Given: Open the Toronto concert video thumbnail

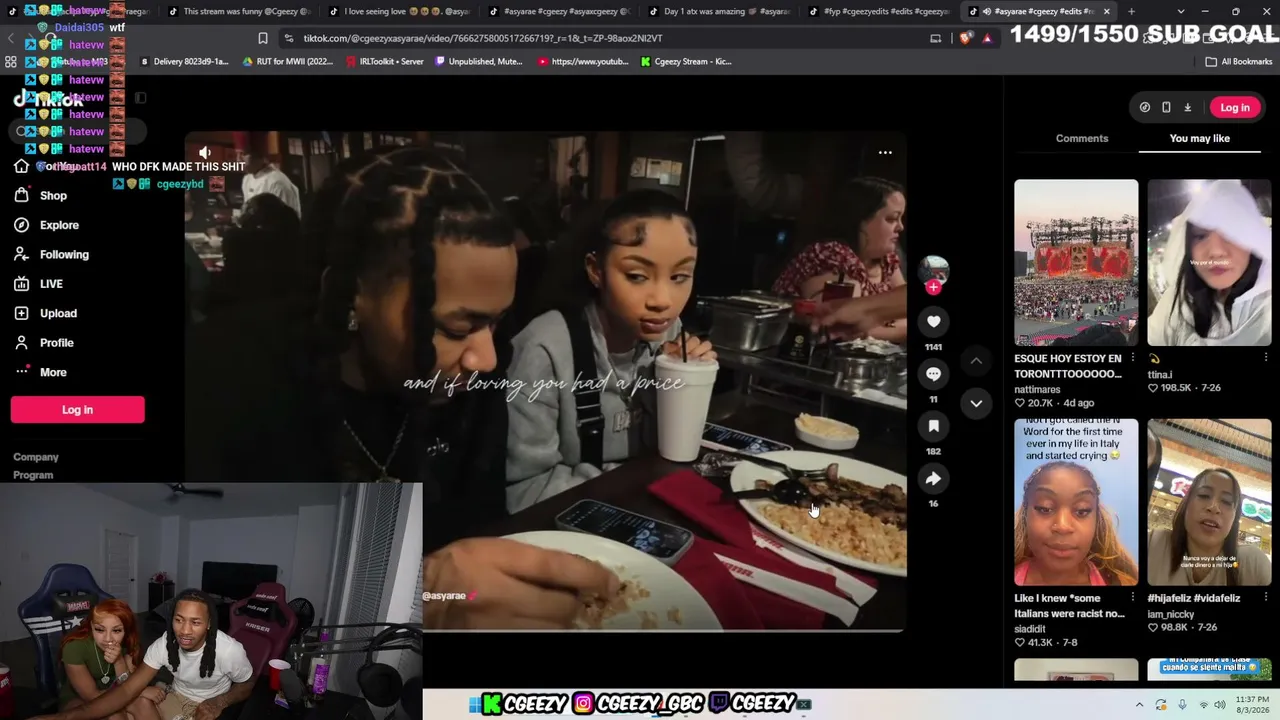Looking at the screenshot, I should pos(1076,263).
